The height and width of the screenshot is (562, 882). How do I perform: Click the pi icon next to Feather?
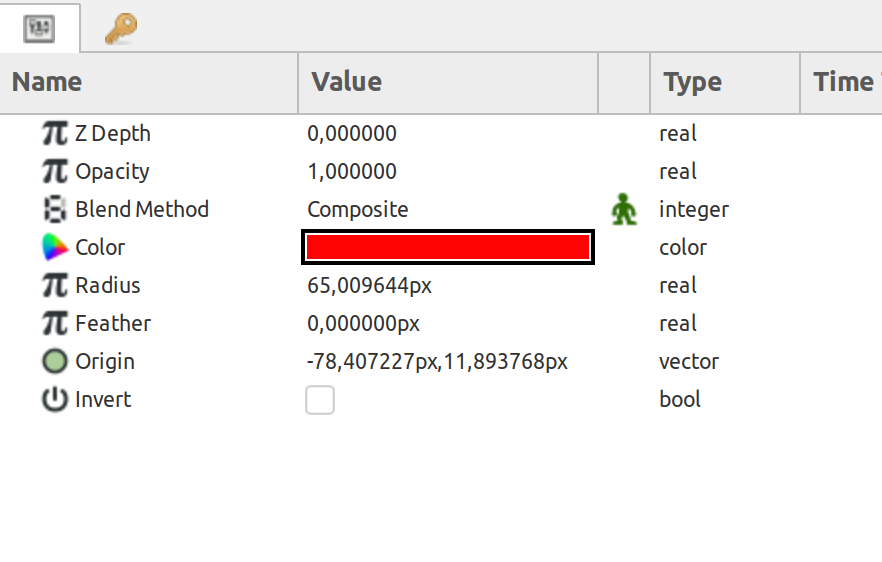[x=55, y=323]
